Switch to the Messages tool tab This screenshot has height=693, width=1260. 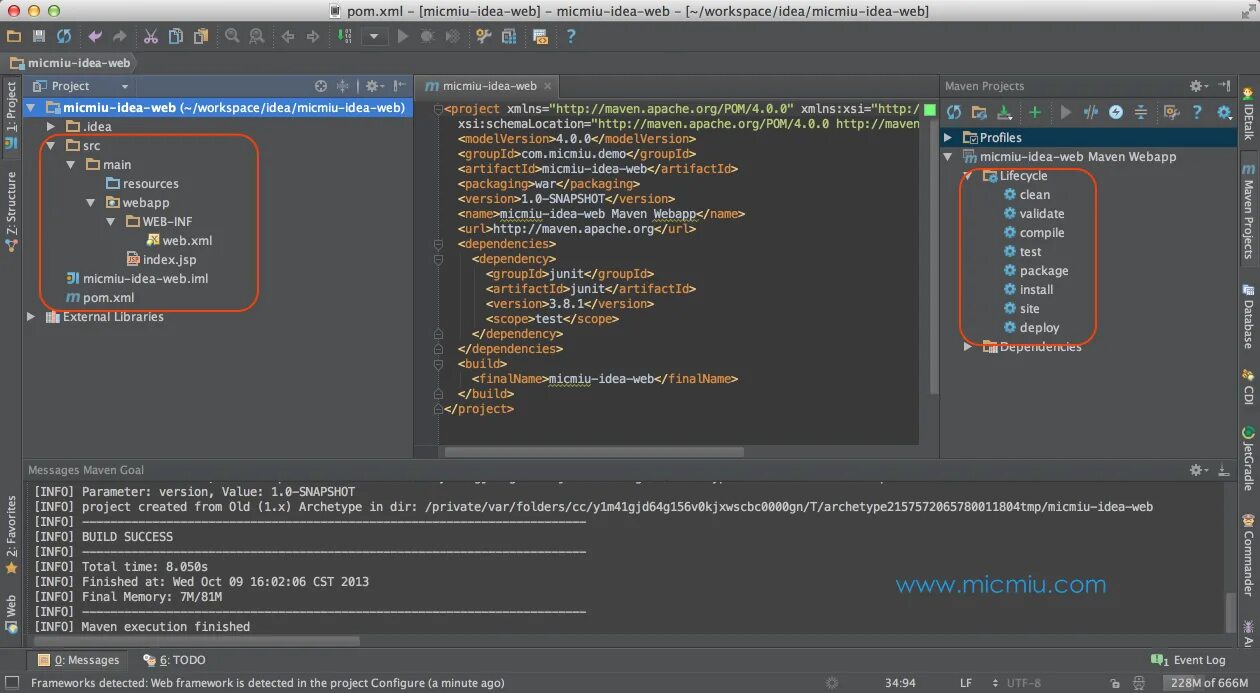78,660
